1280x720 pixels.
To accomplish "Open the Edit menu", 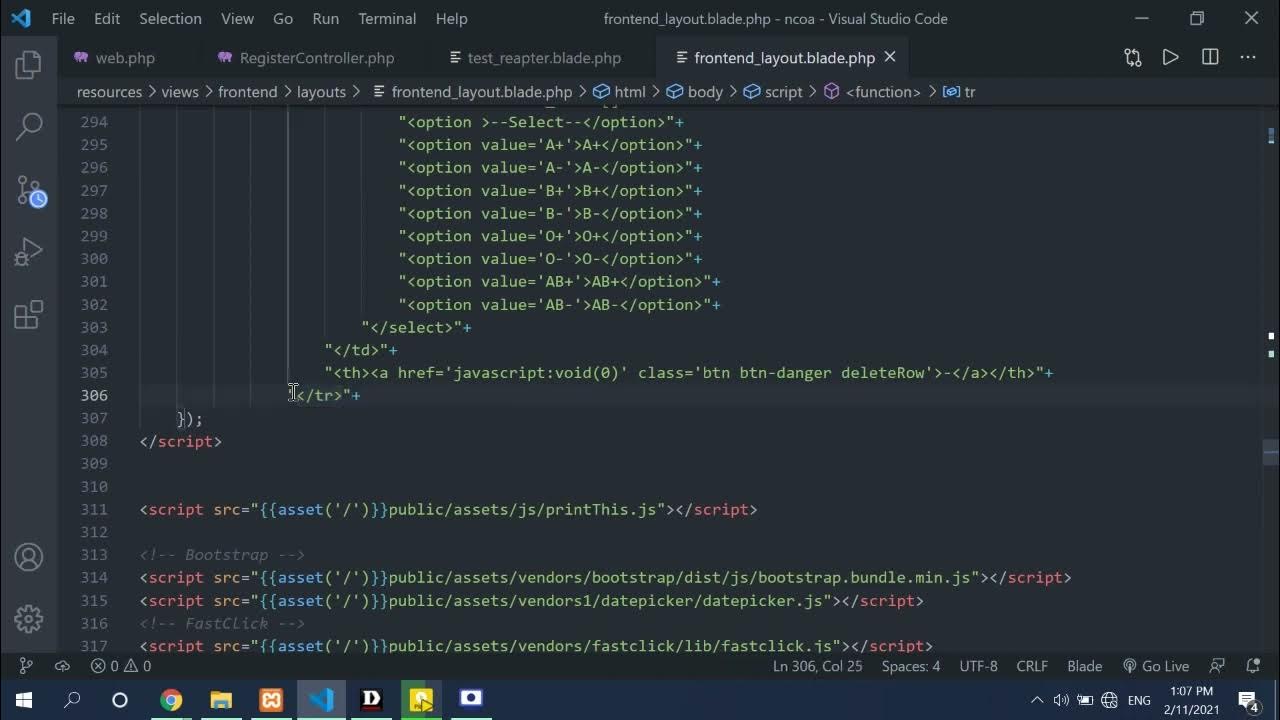I will pos(107,18).
